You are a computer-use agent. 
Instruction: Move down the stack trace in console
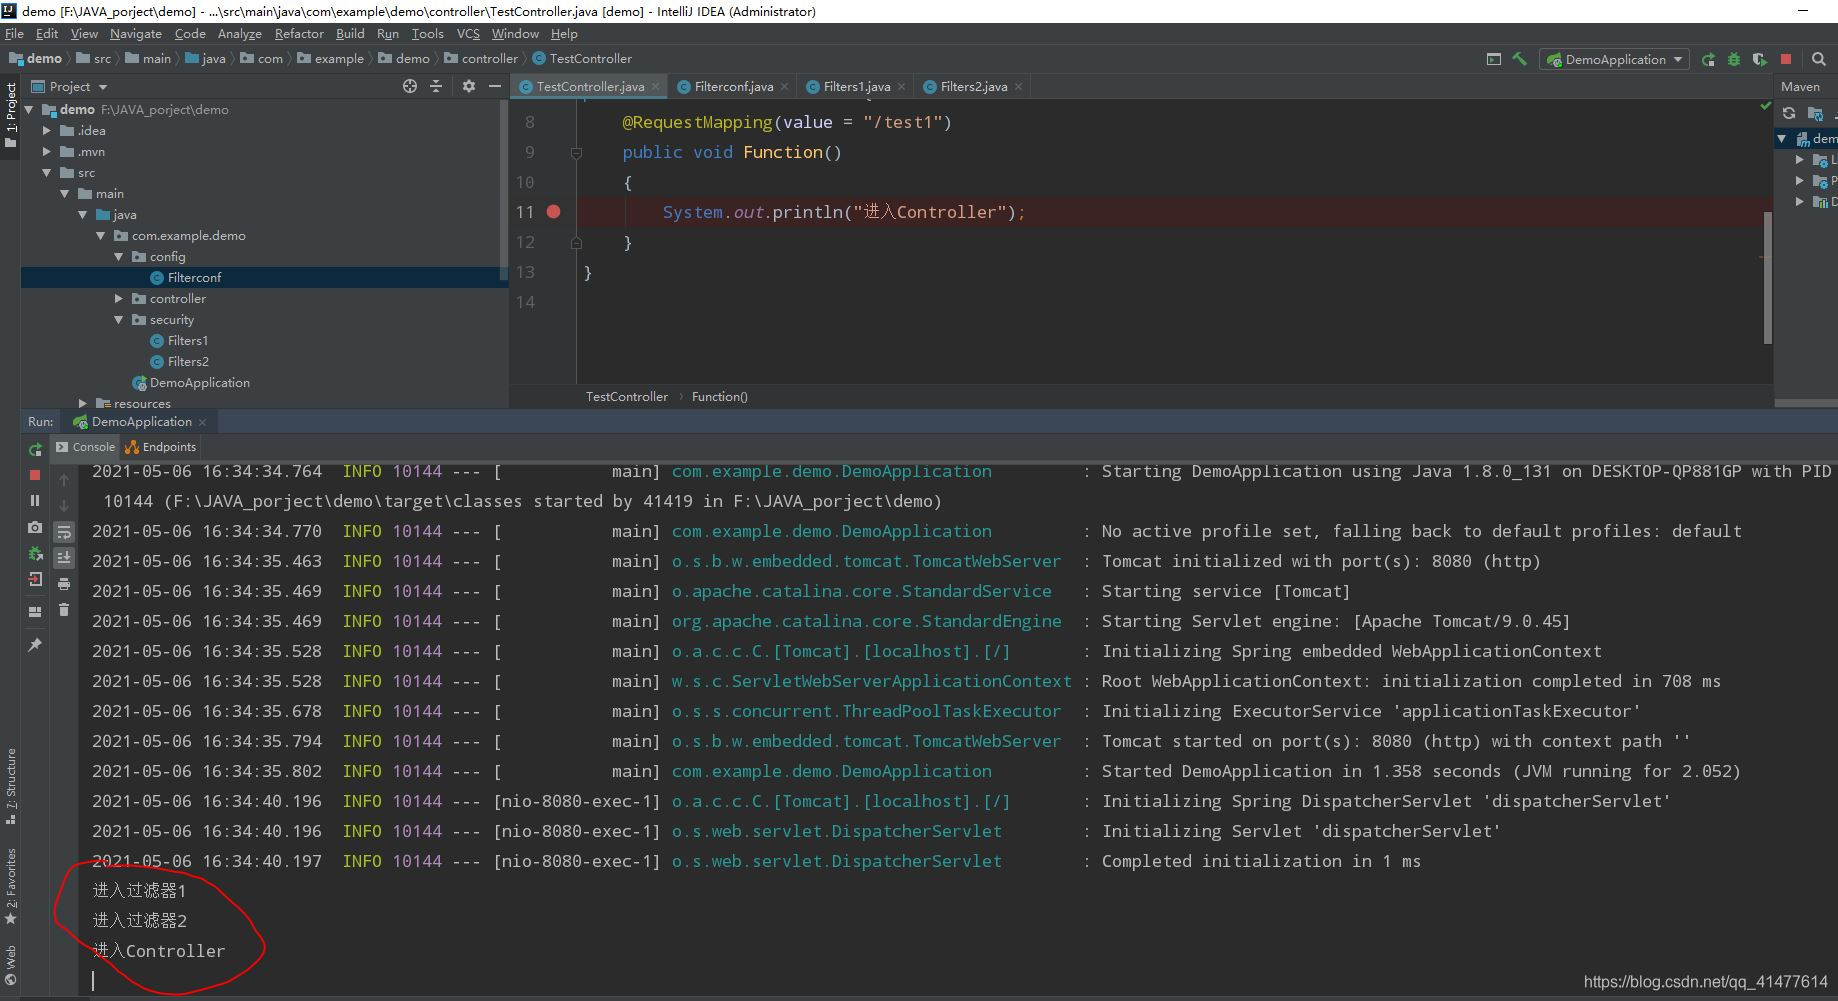(64, 506)
